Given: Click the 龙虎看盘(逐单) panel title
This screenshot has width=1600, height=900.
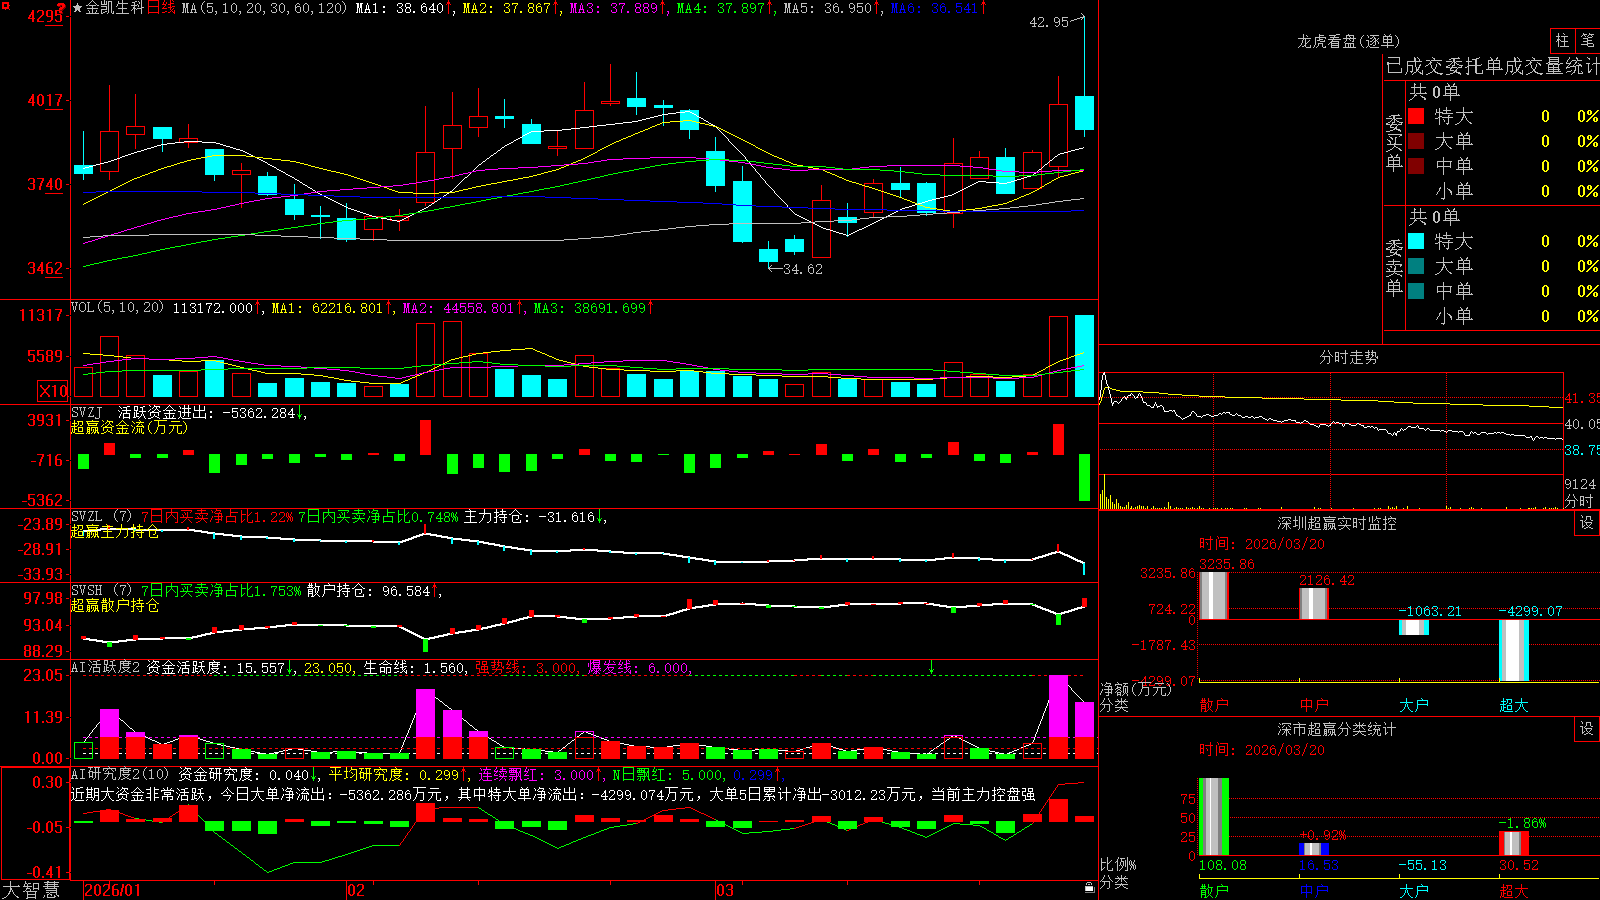Looking at the screenshot, I should click(1348, 41).
